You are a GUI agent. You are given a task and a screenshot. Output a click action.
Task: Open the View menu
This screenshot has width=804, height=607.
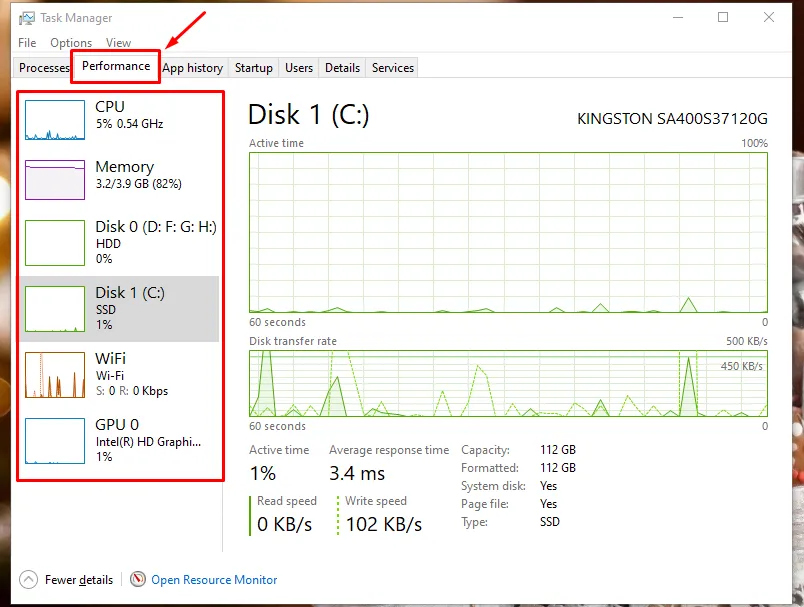point(118,43)
